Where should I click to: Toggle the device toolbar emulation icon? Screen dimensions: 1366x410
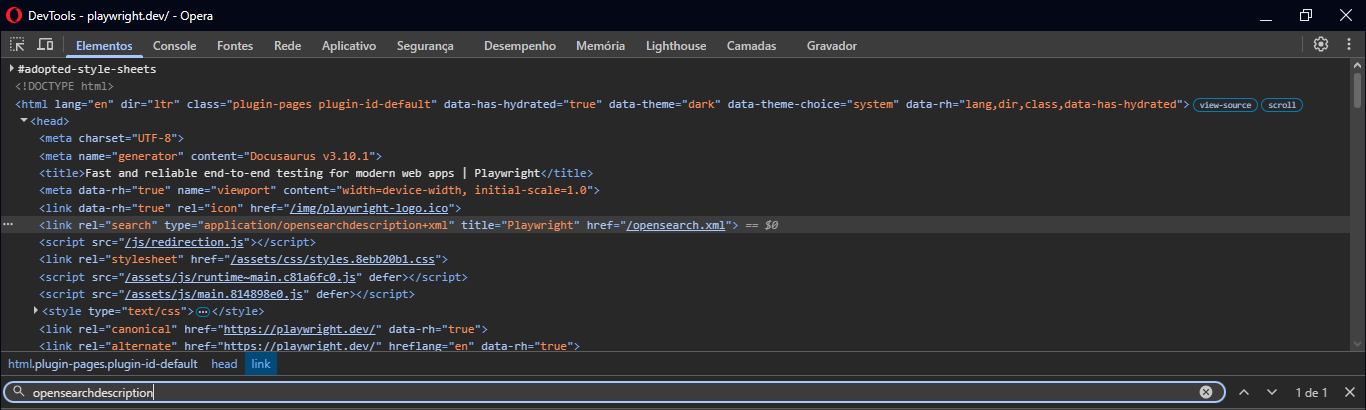pyautogui.click(x=45, y=45)
